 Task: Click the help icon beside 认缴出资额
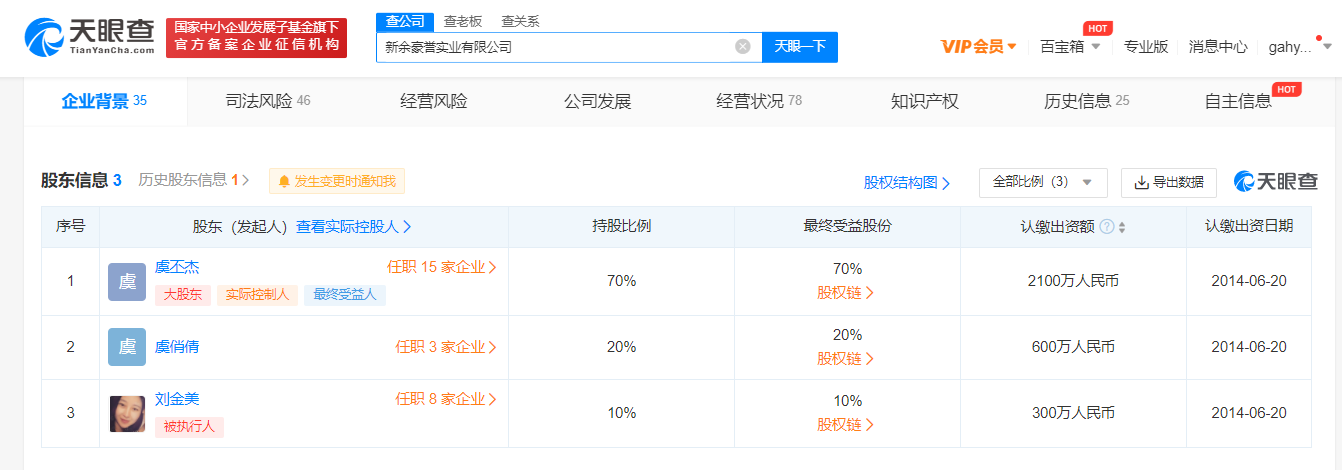click(1107, 227)
